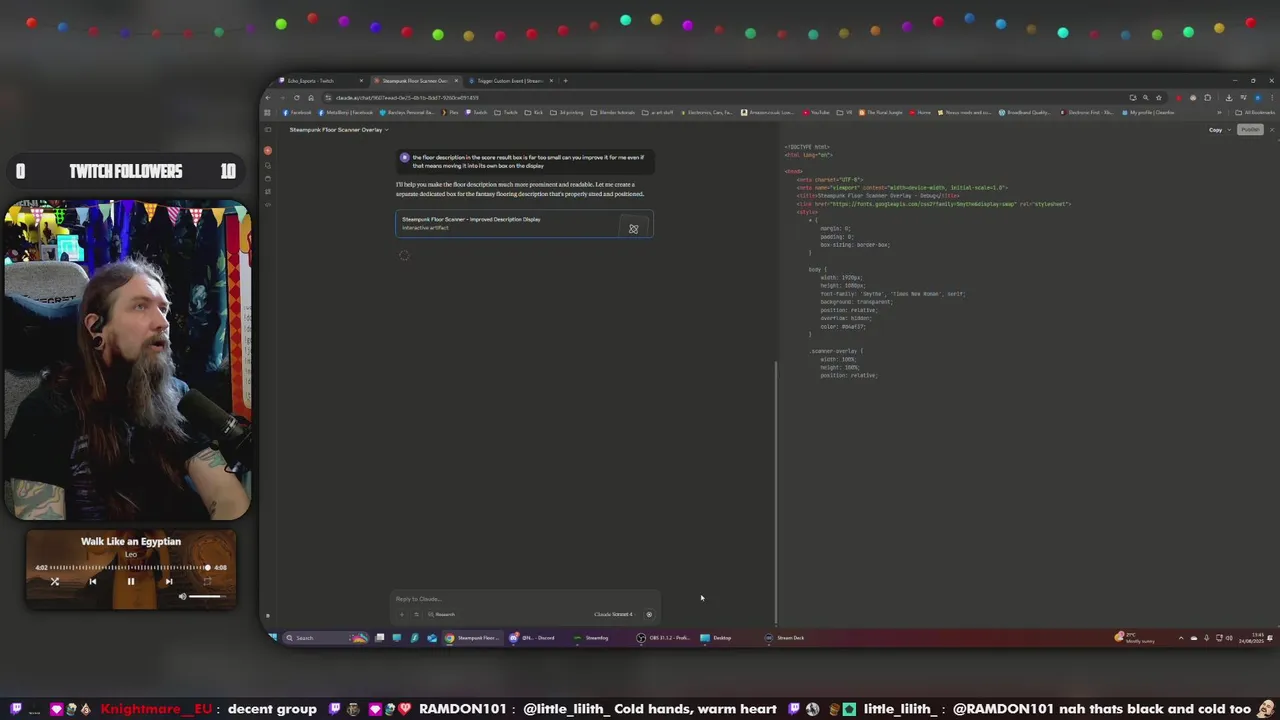Open the All Bookmarks folder

pyautogui.click(x=1254, y=112)
